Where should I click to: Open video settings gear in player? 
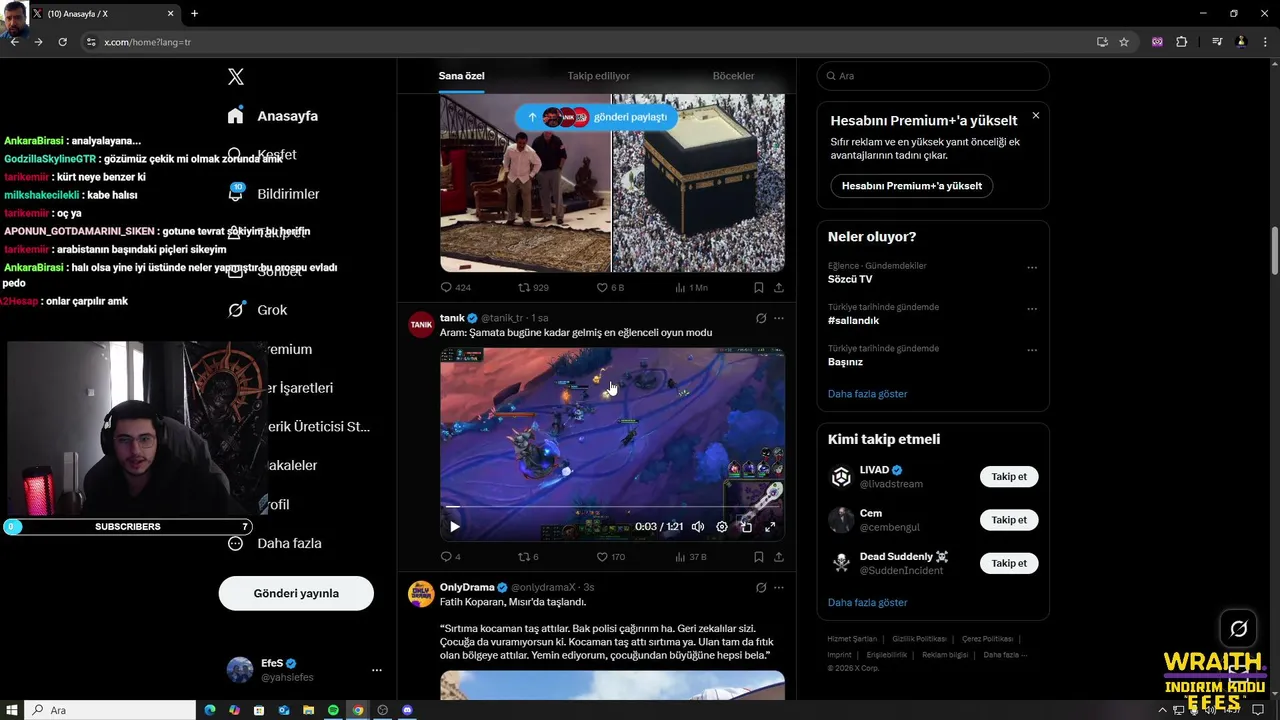point(722,527)
